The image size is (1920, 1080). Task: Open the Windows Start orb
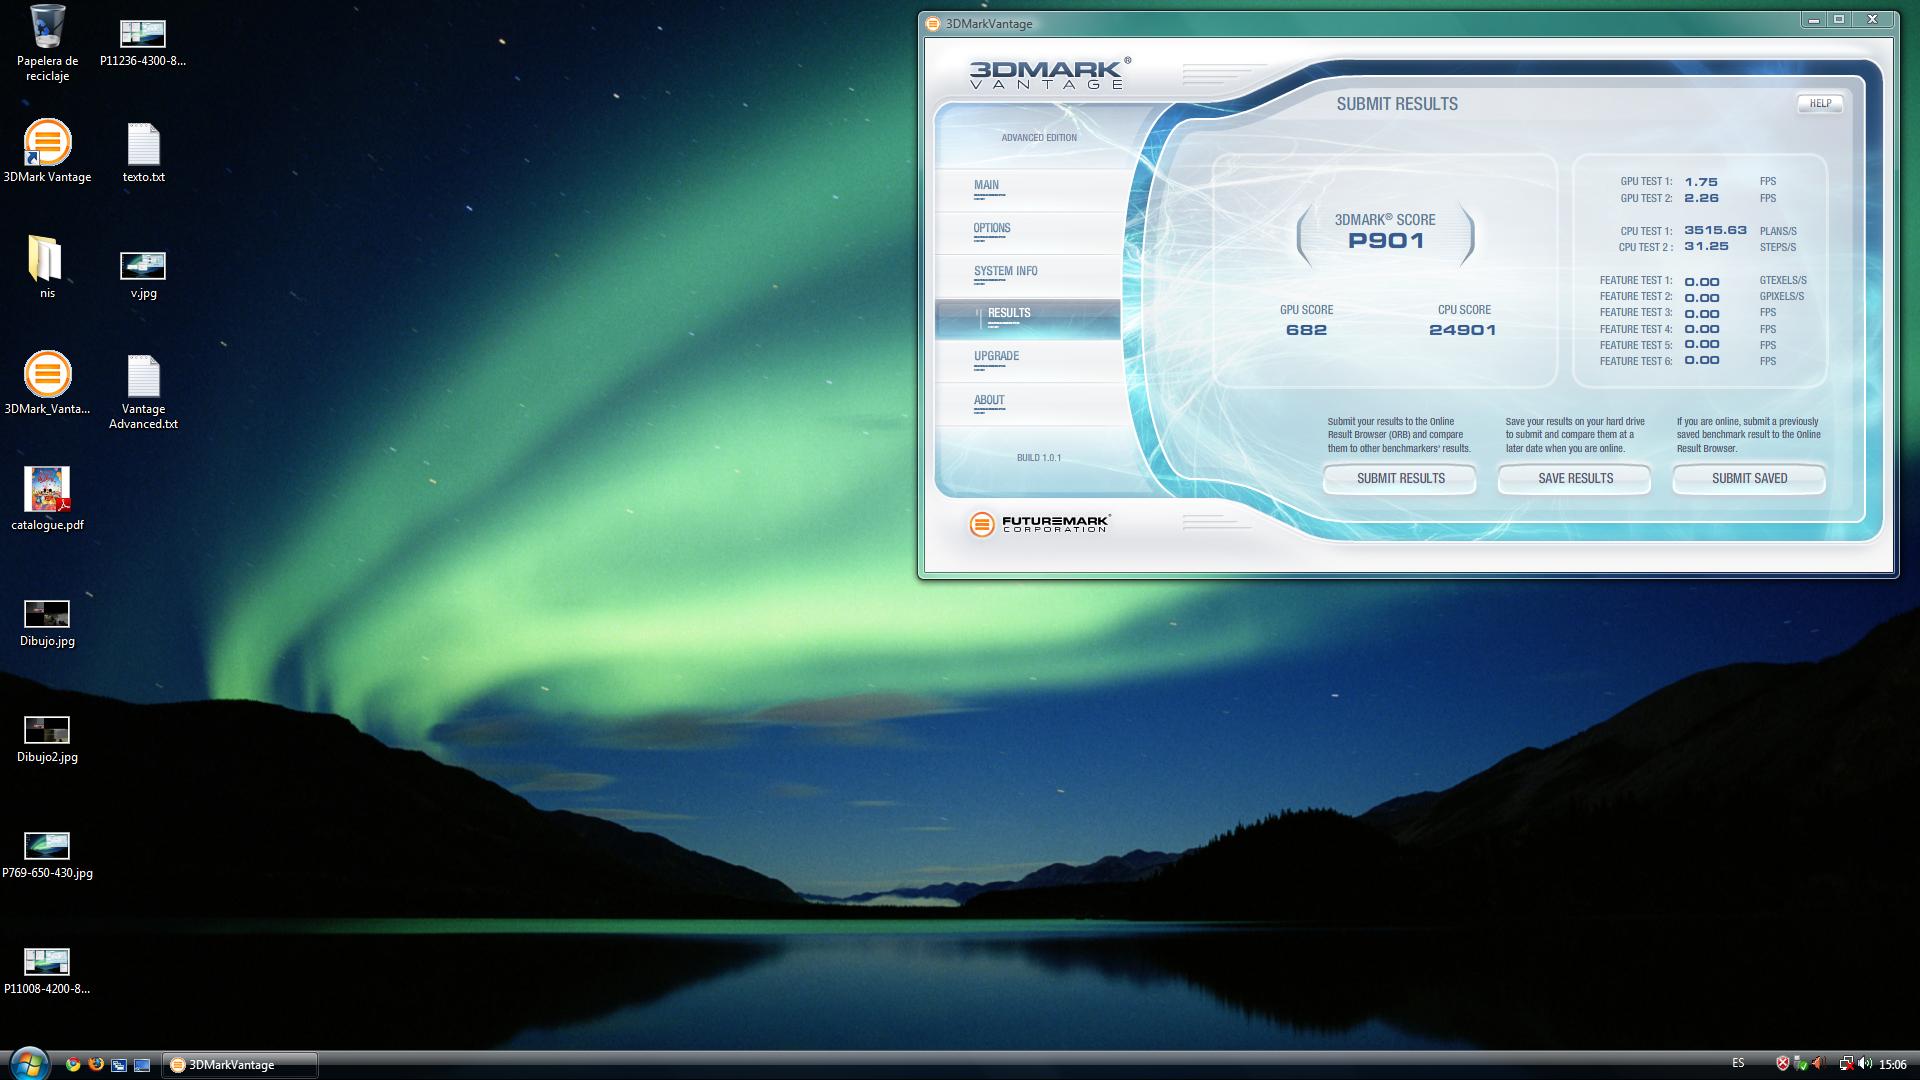[x=28, y=1063]
